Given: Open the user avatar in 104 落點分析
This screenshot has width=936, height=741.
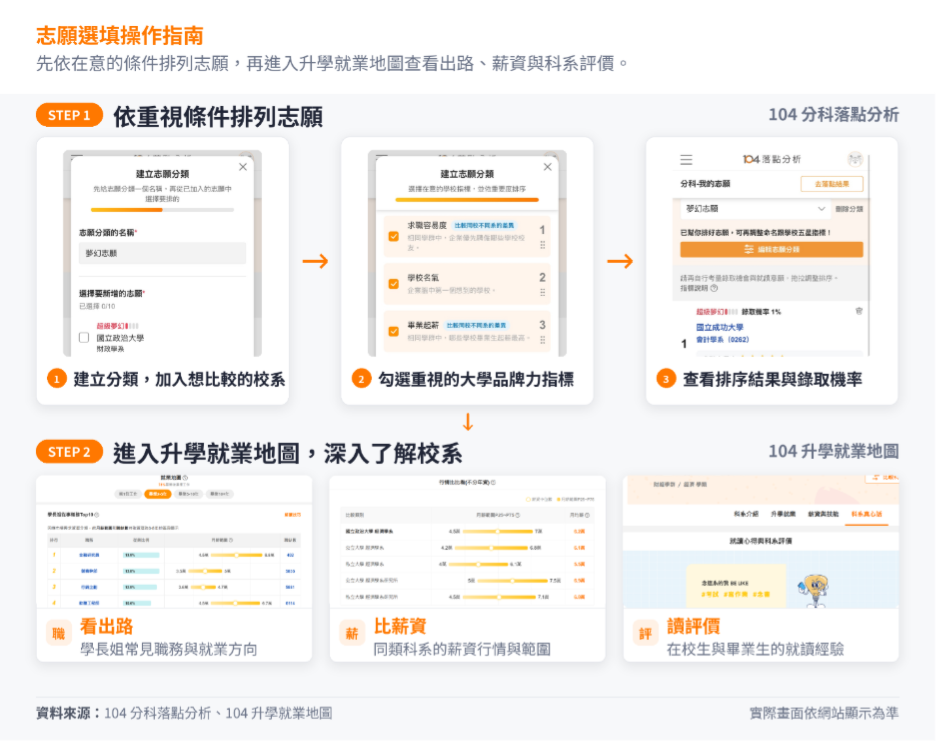Looking at the screenshot, I should tap(855, 159).
